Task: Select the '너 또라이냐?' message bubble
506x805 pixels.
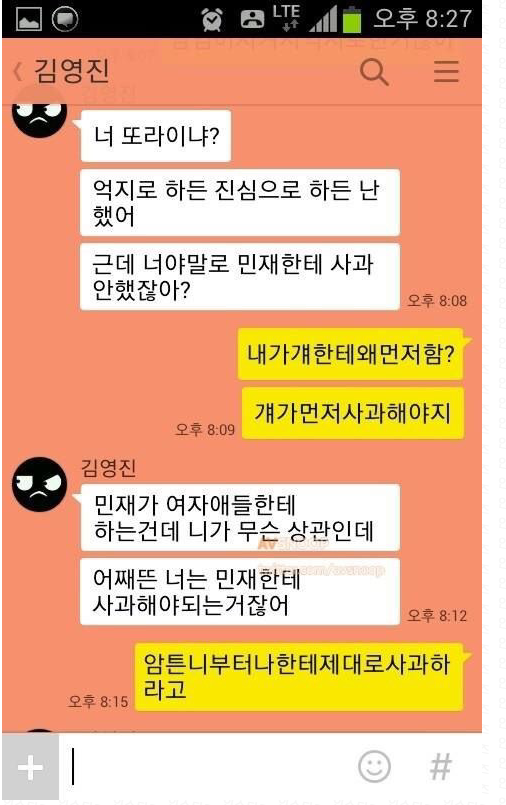Action: (155, 136)
